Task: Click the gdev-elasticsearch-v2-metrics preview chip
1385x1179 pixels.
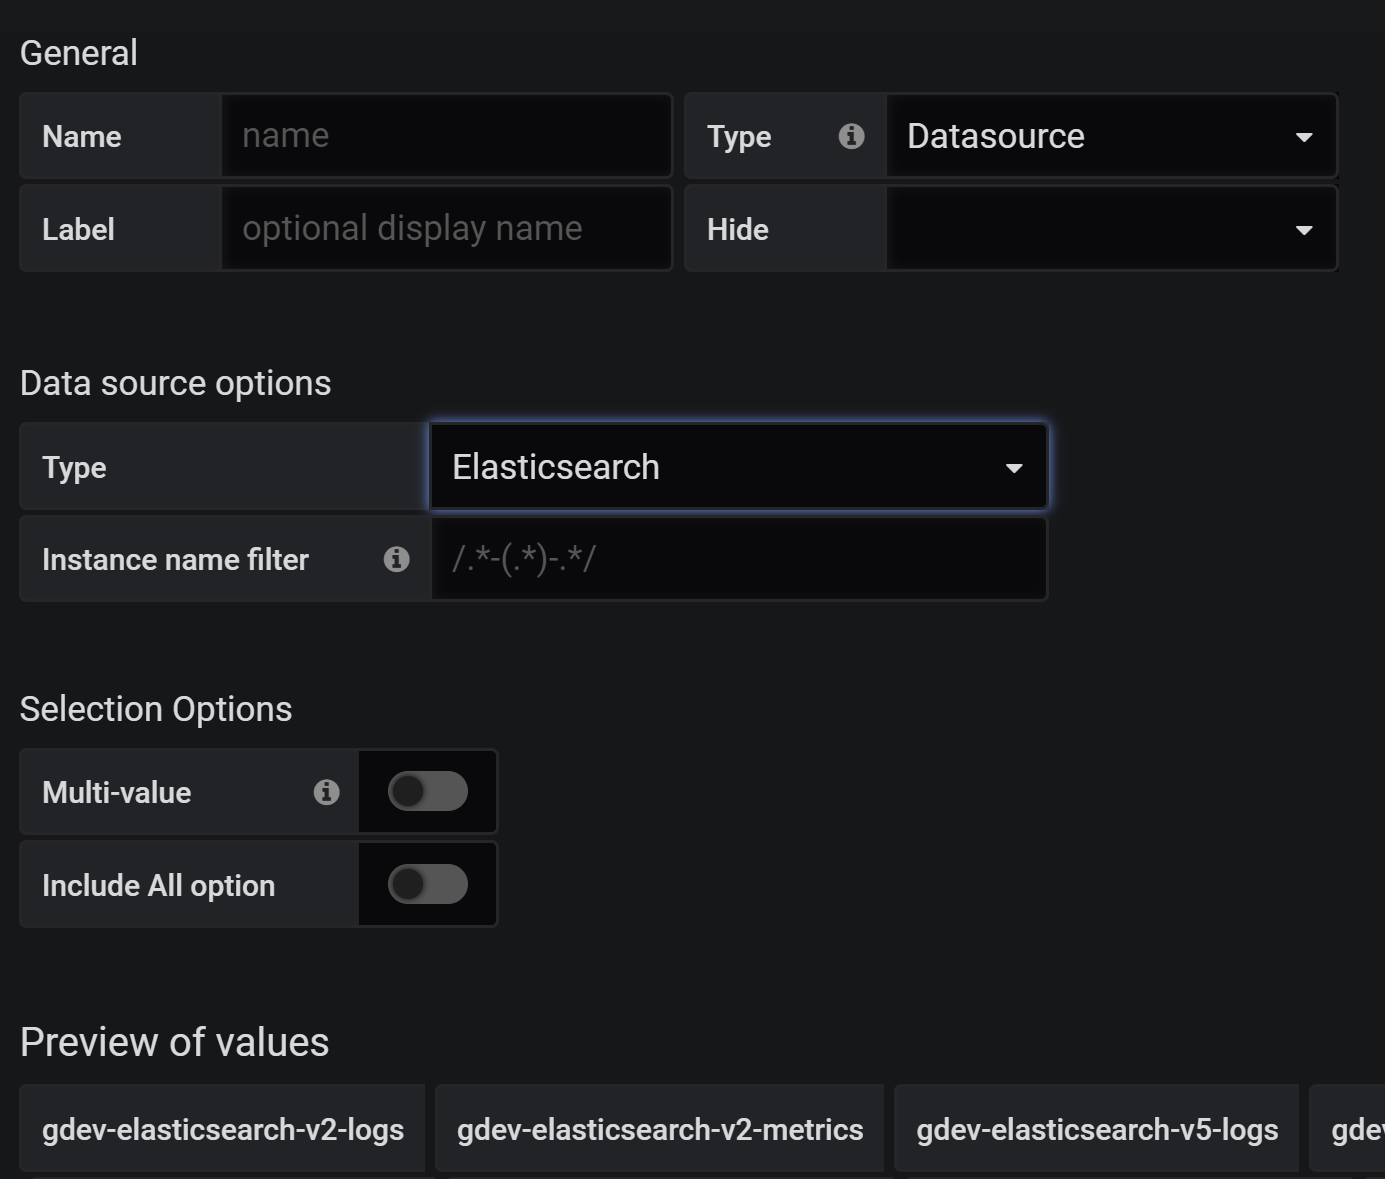Action: click(x=660, y=1129)
